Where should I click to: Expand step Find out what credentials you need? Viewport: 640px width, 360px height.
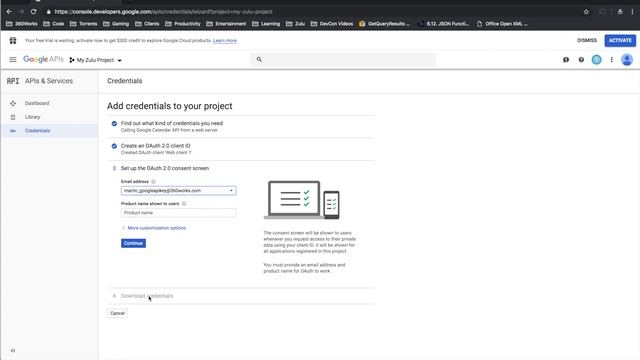click(x=172, y=123)
